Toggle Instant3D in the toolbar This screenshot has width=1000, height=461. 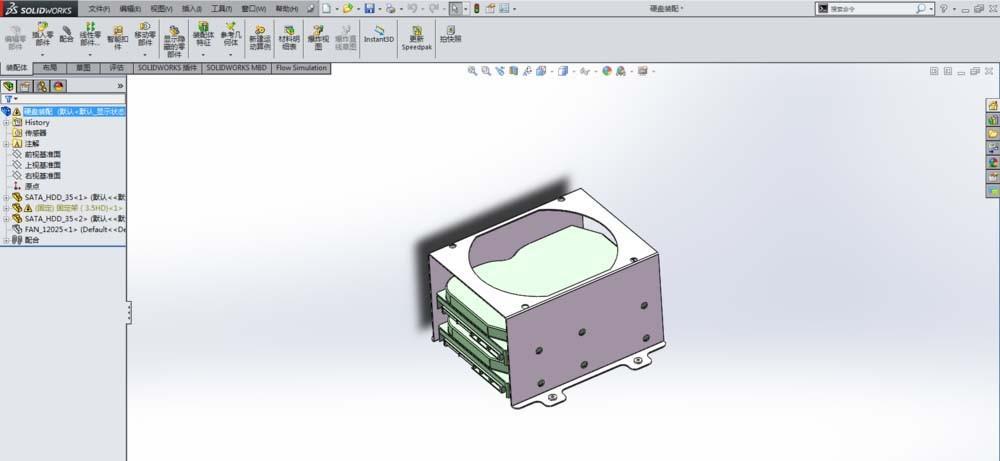379,34
